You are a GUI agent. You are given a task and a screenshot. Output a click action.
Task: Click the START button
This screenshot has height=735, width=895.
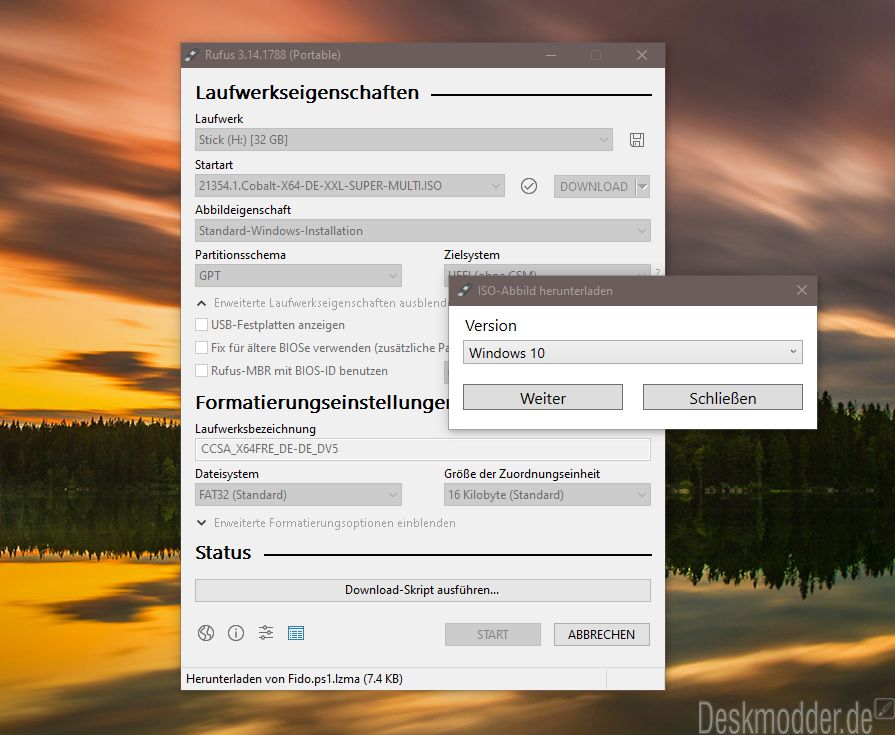click(493, 635)
